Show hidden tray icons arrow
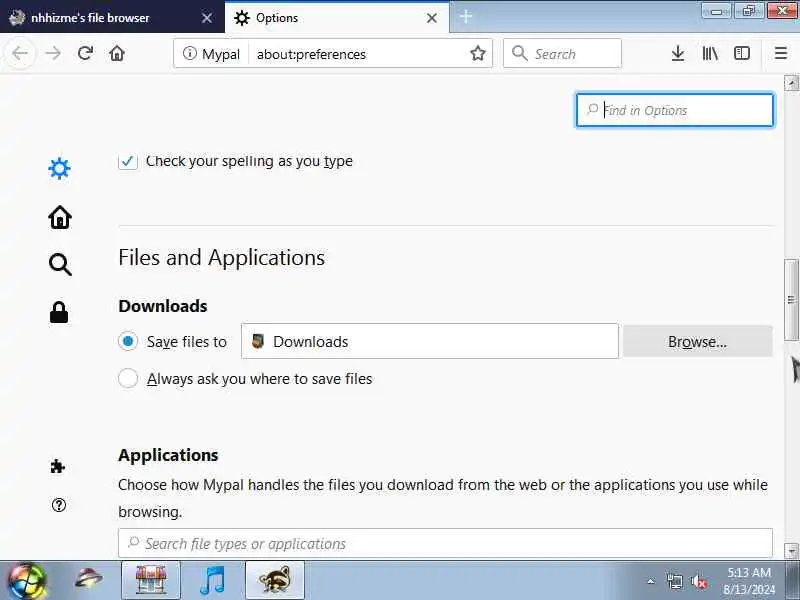The image size is (800, 600). 651,581
